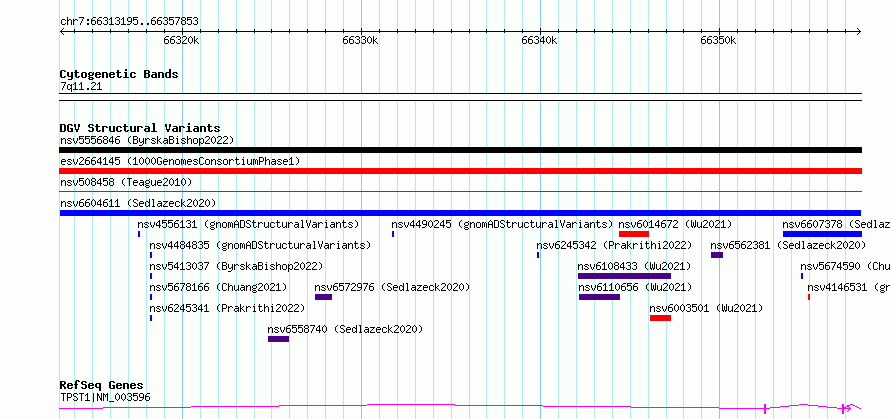
Task: Click nsv6245342 (Prakrithi2022) label
Action: [x=614, y=245]
